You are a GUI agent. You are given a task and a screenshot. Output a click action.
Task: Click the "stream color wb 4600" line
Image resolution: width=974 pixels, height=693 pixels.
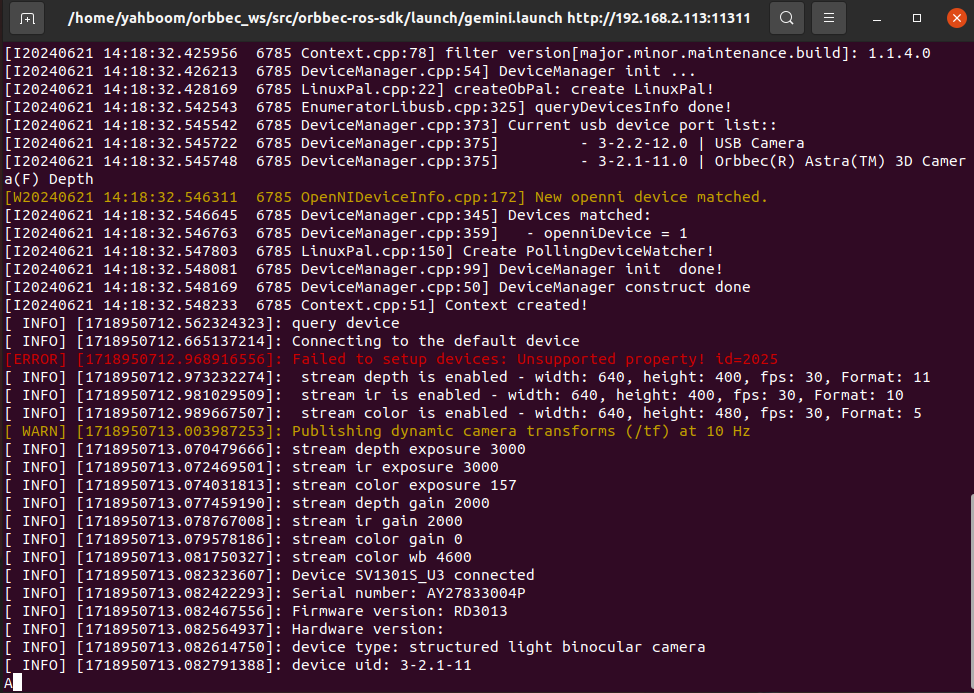[238, 558]
